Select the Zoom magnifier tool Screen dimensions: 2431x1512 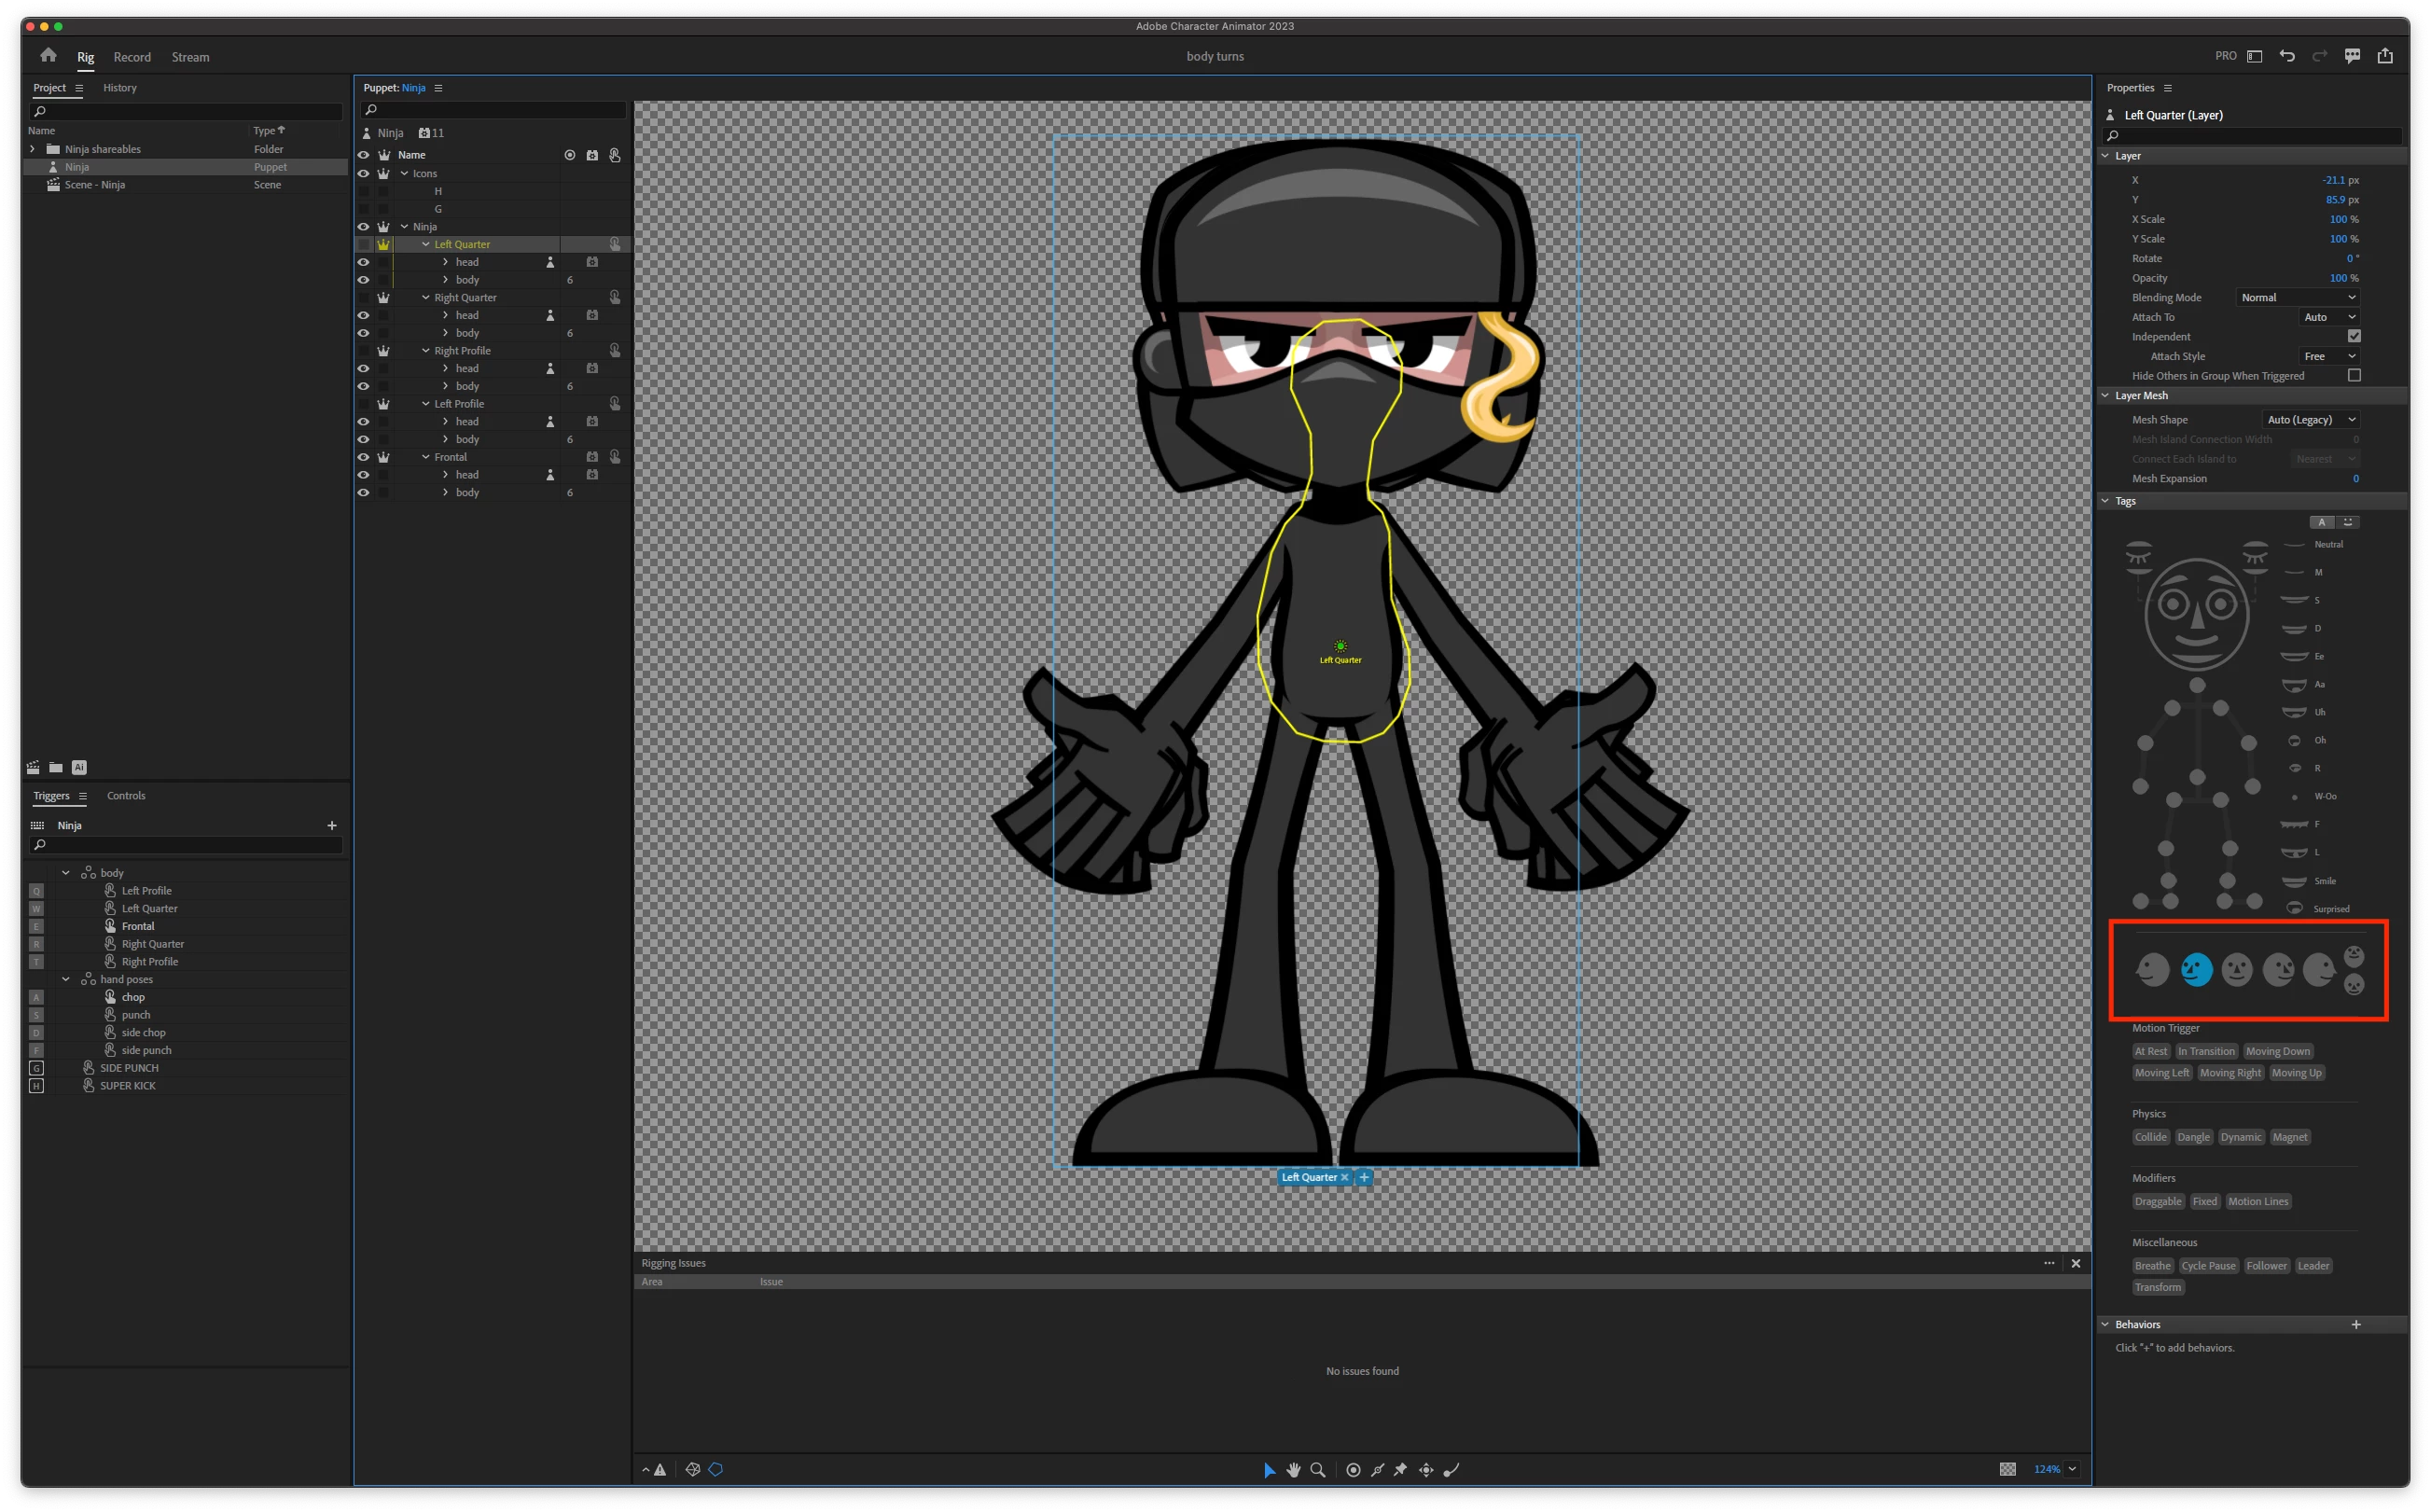[x=1318, y=1469]
